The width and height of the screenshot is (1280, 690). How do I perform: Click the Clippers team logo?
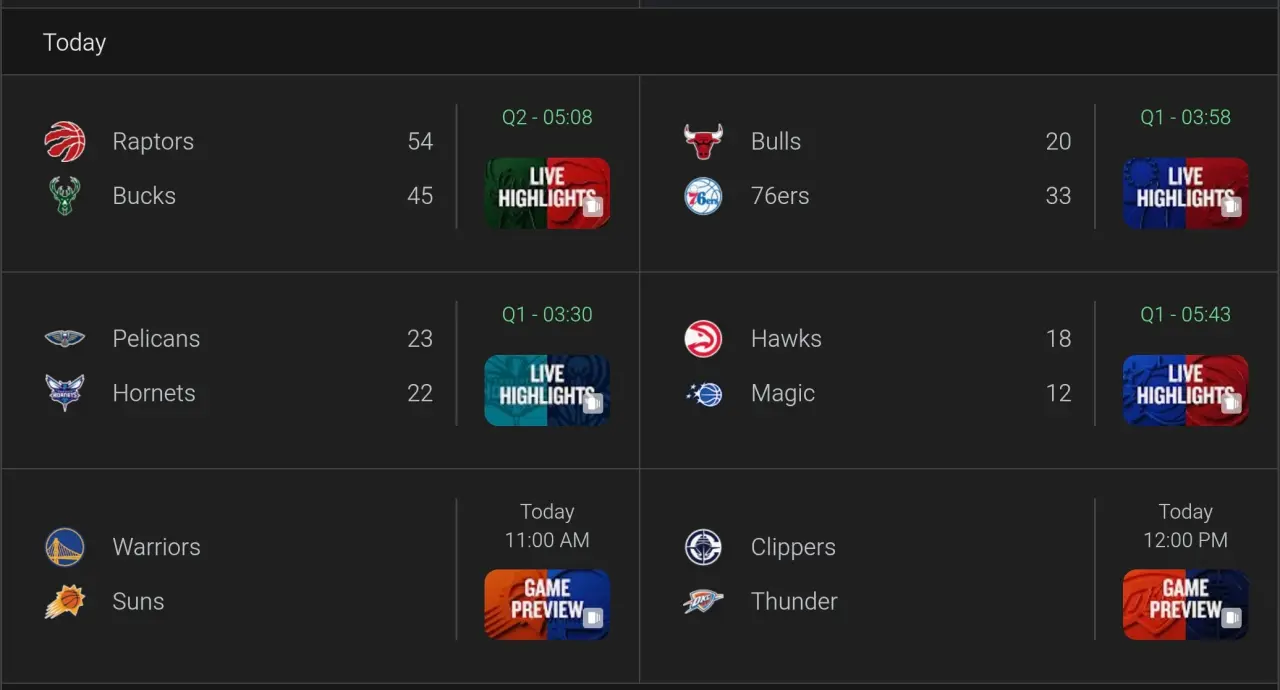[x=703, y=547]
